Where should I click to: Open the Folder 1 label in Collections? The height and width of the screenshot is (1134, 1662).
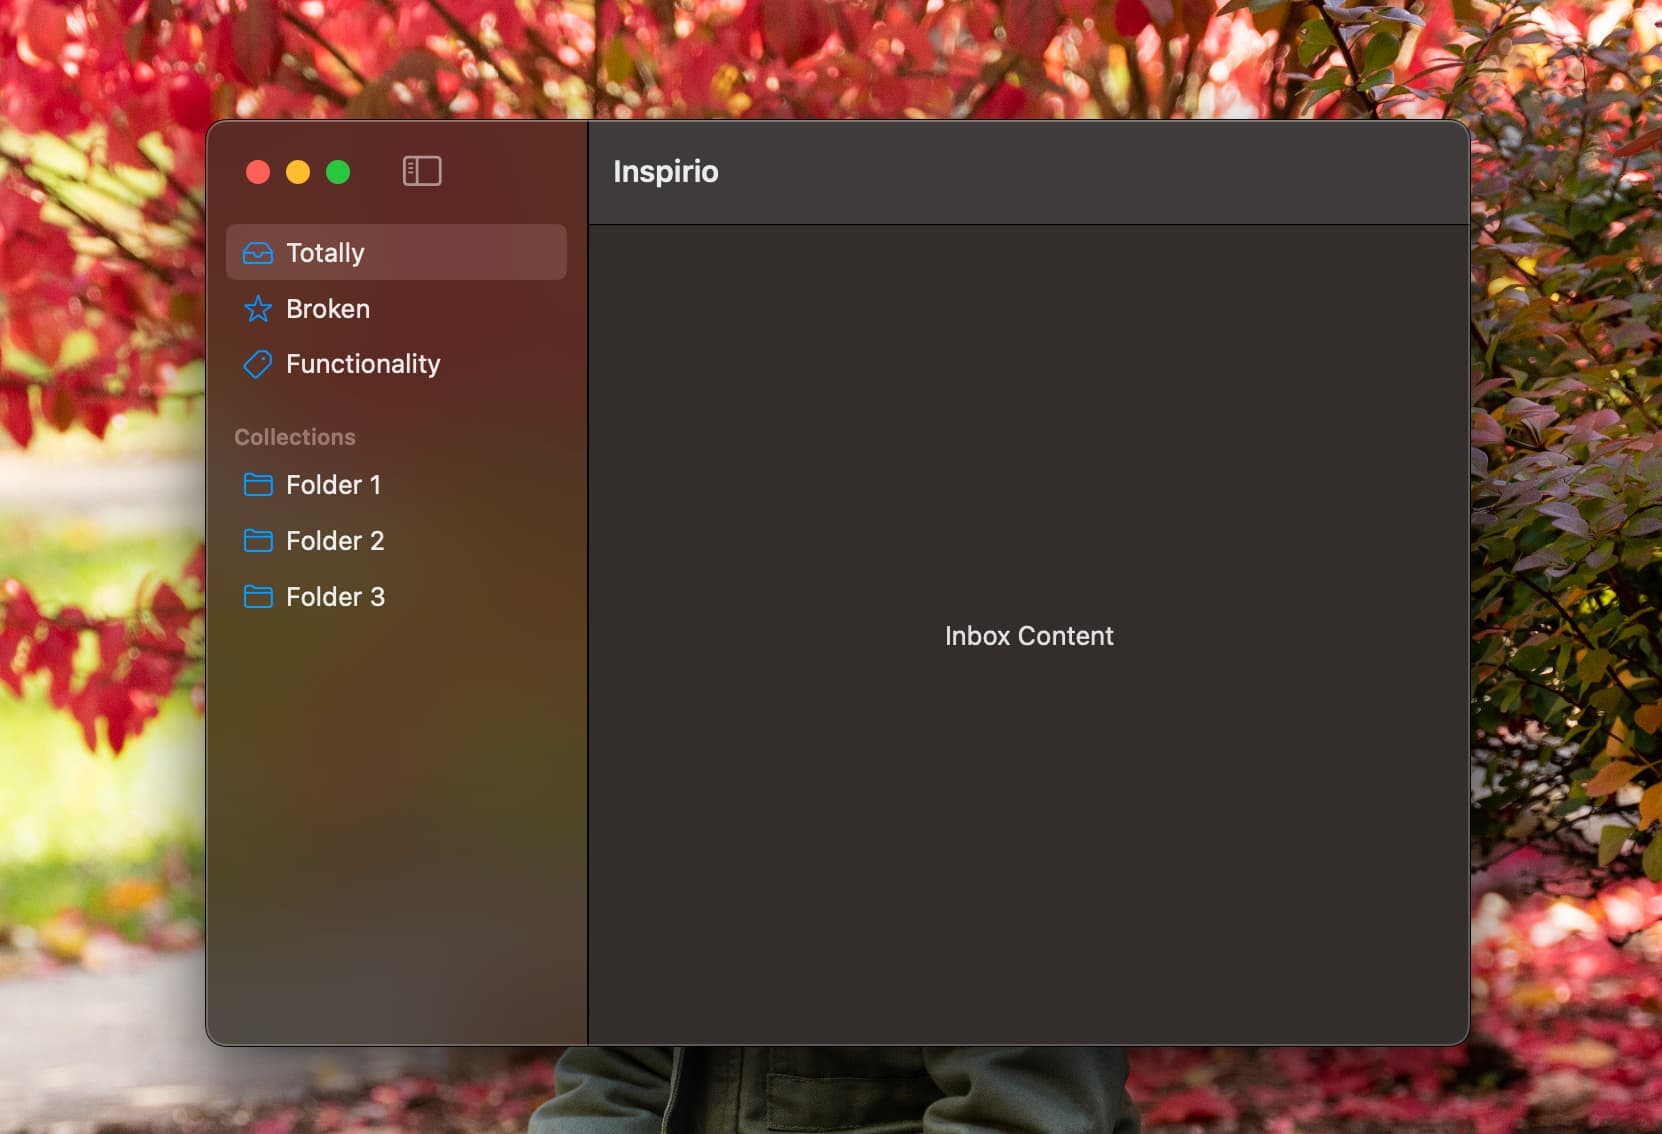point(333,485)
